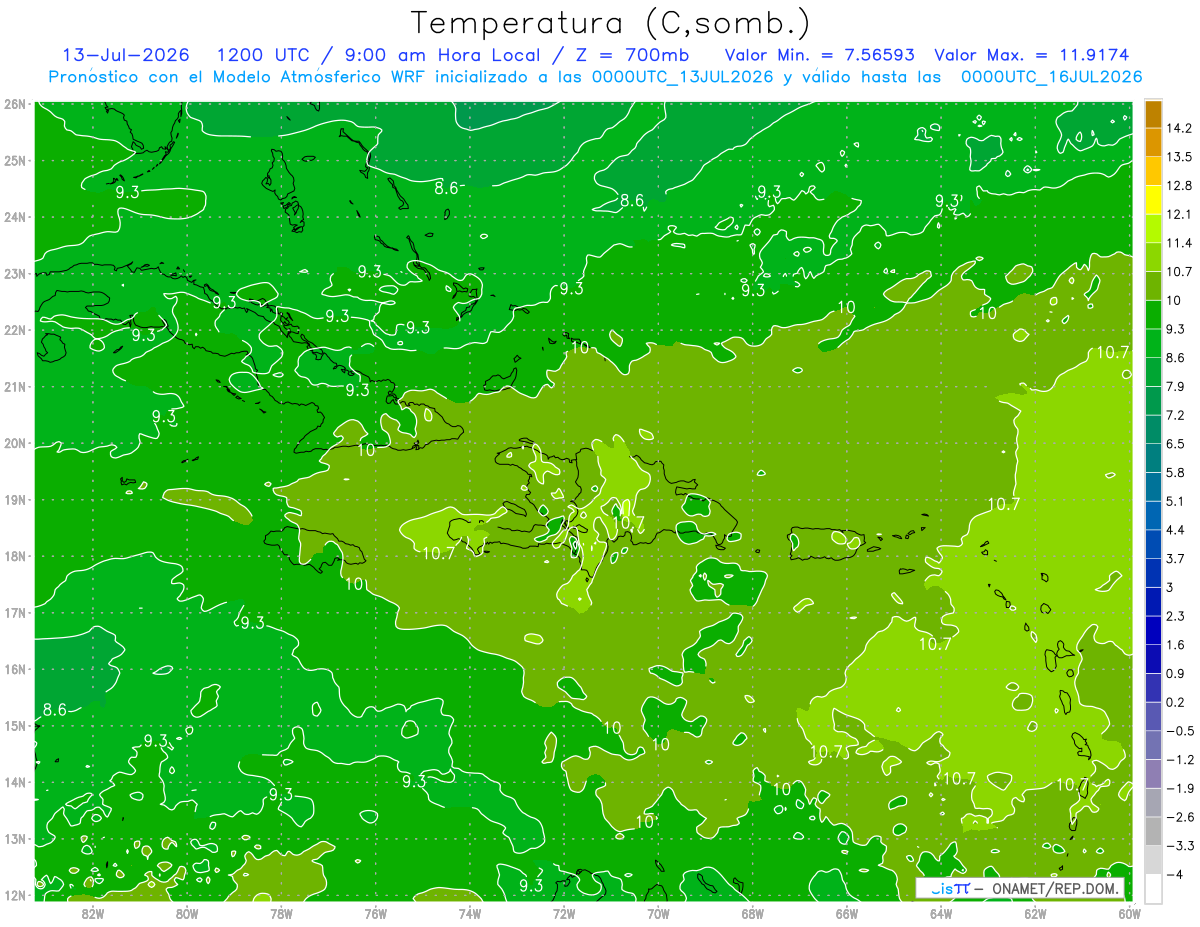
Task: Click the "78W" longitude label
Action: pos(281,913)
